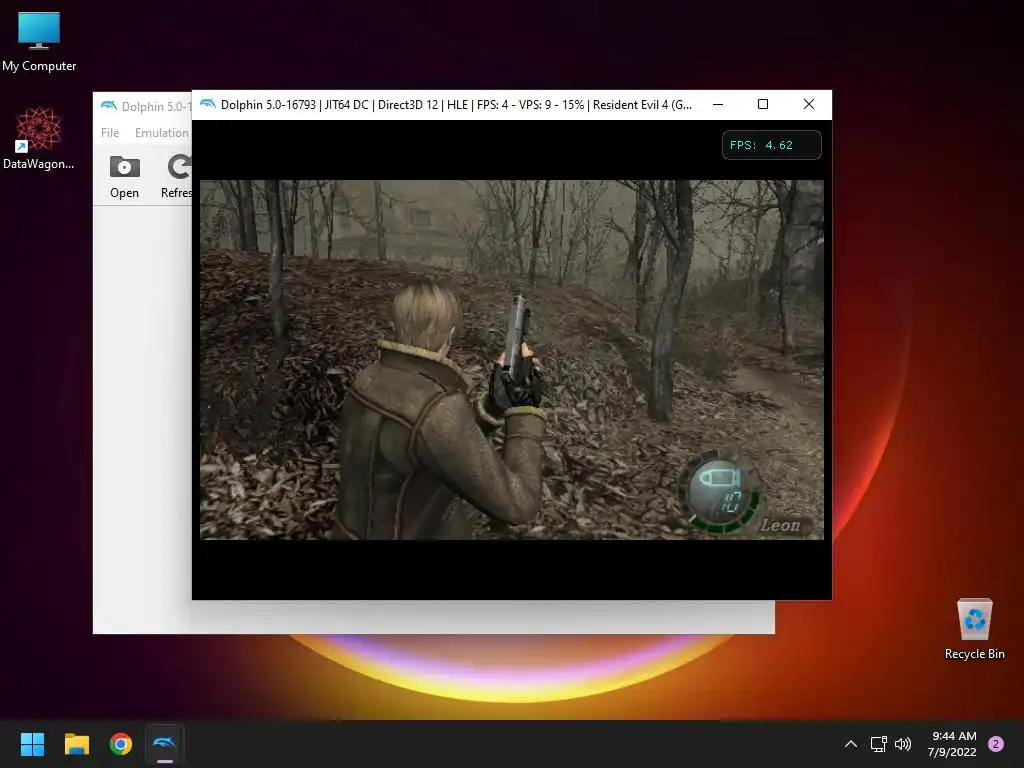1024x768 pixels.
Task: Open the clock showing 9:44 AM
Action: 952,744
